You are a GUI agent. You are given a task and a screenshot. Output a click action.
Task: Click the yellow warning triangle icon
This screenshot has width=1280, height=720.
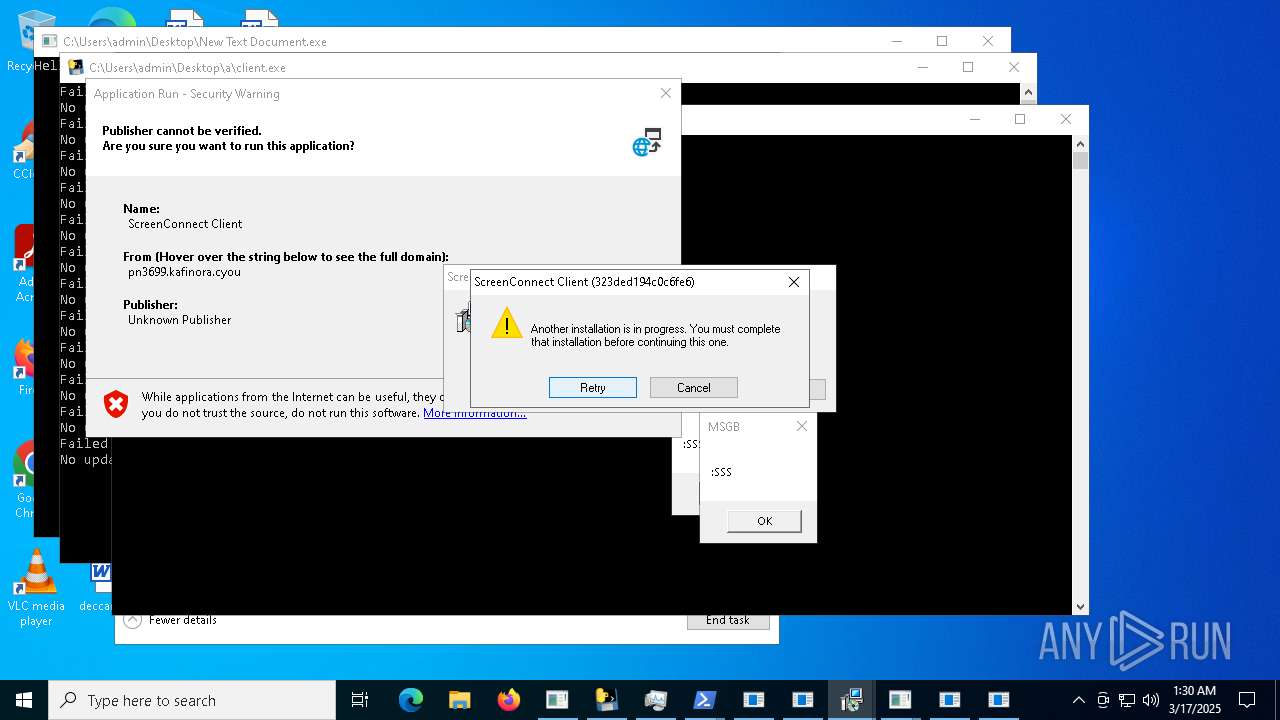(x=507, y=323)
